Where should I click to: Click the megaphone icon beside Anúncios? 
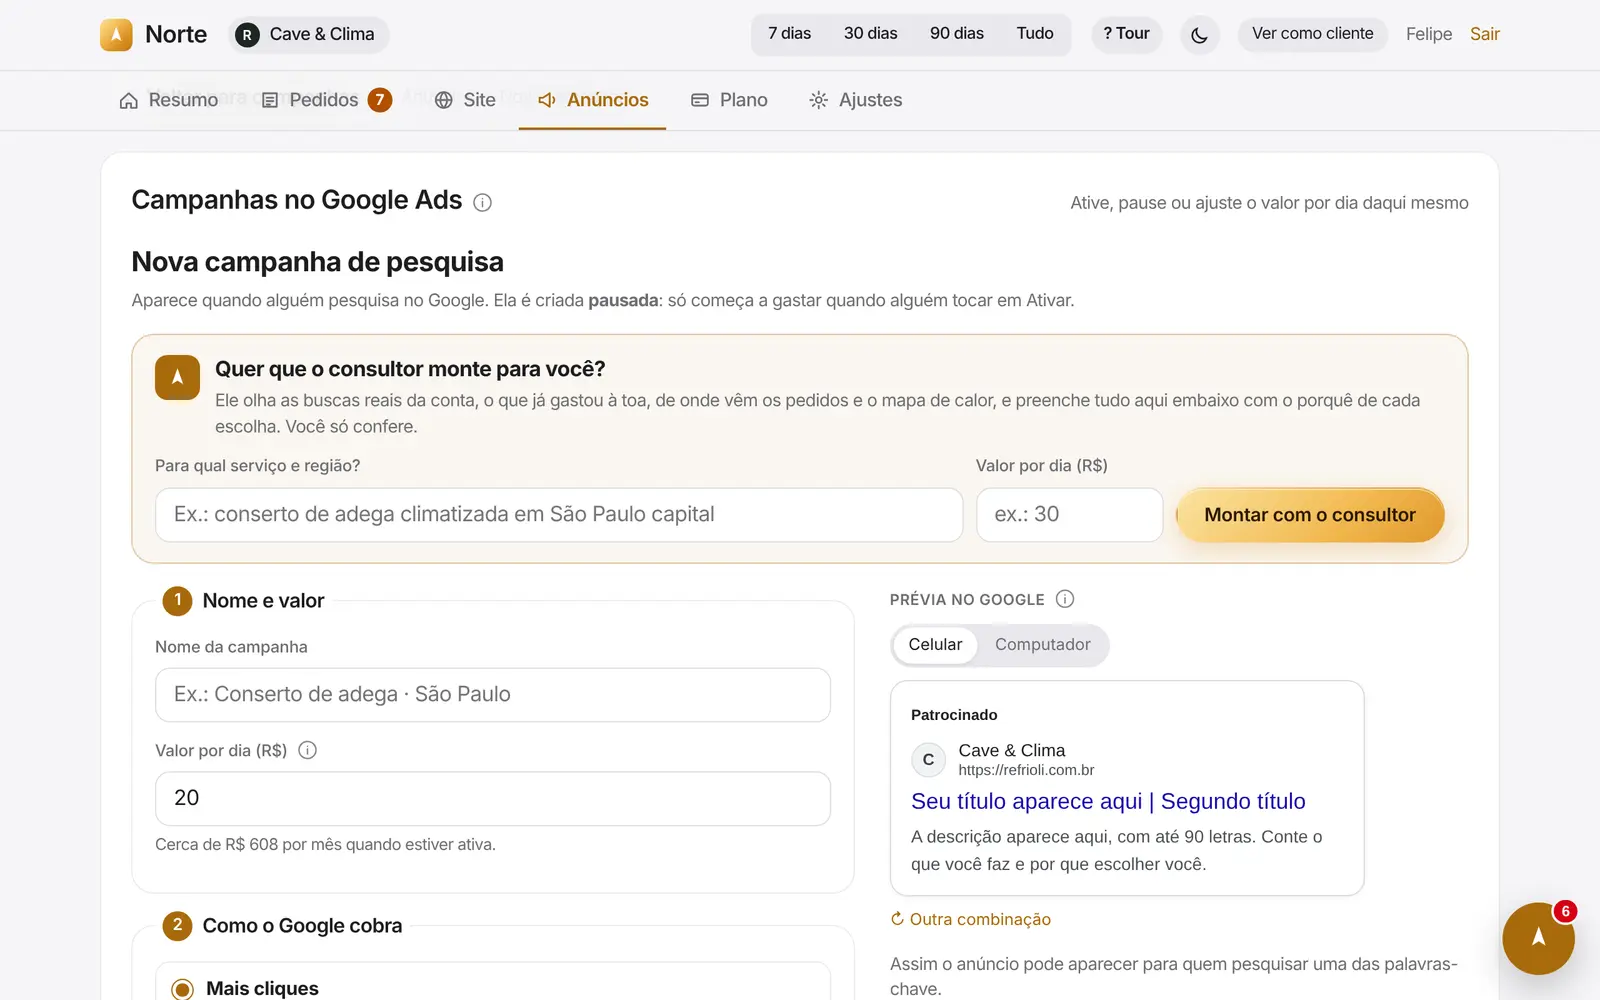click(x=547, y=100)
